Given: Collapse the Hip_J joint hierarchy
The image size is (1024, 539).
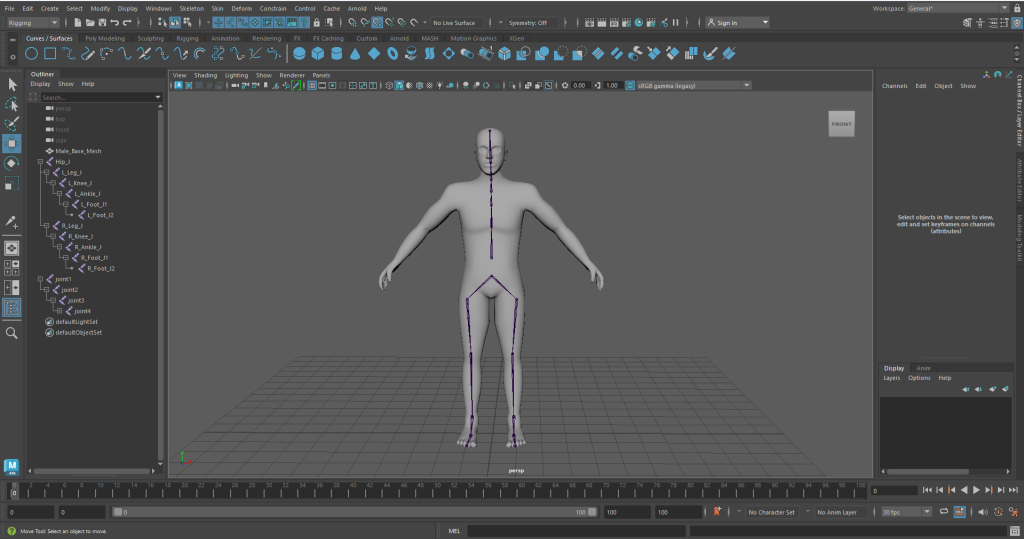Looking at the screenshot, I should pos(40,161).
